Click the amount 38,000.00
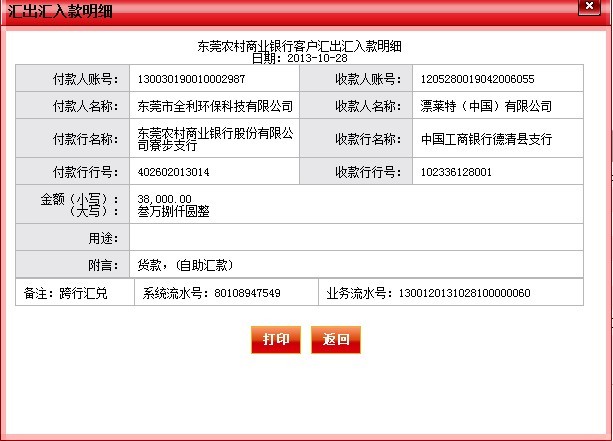This screenshot has width=613, height=441. [x=165, y=199]
